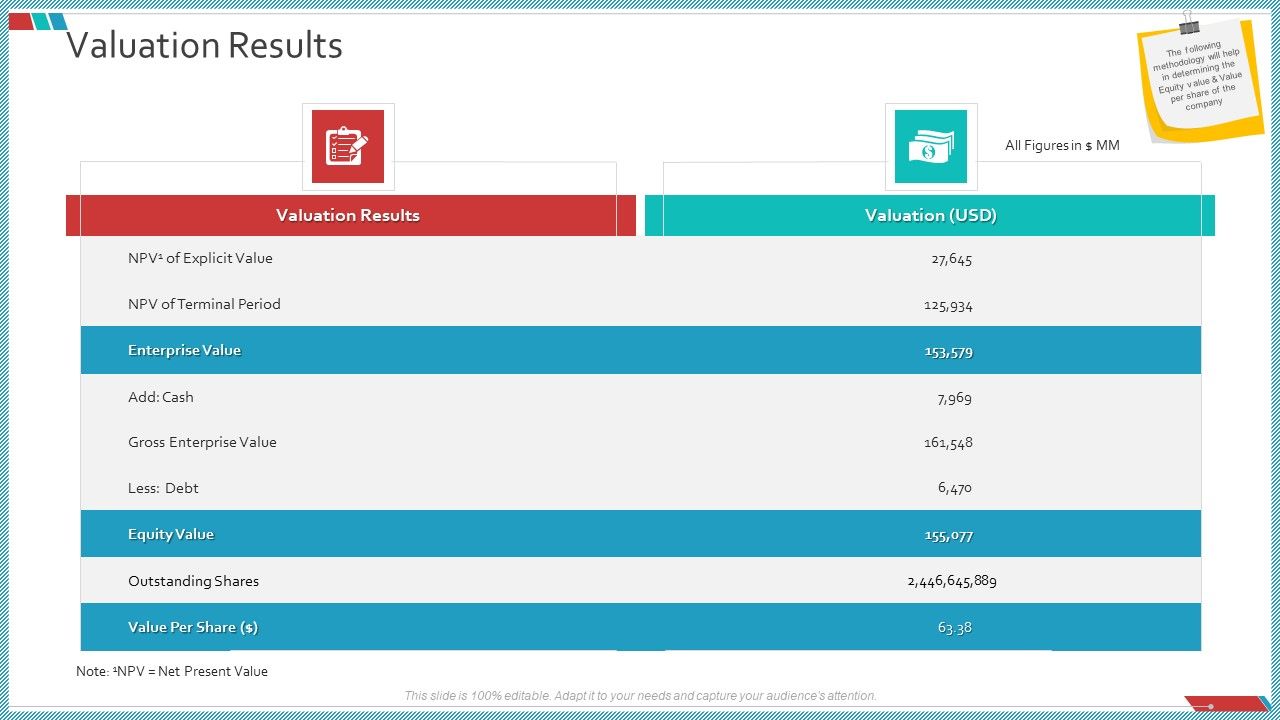Click the red checklist clipboard icon
The width and height of the screenshot is (1280, 720).
348,147
